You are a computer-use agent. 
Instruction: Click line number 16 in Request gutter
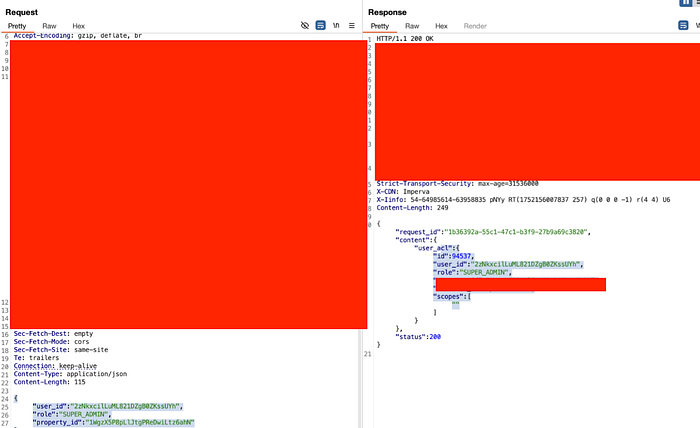(5, 334)
